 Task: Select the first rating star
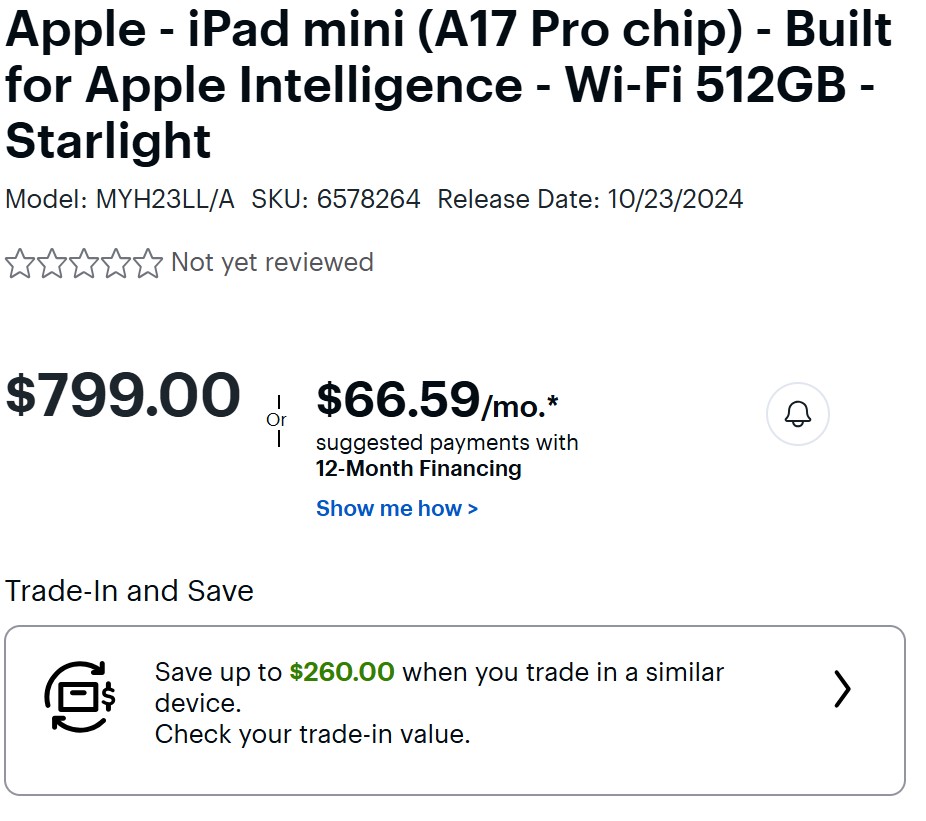pyautogui.click(x=20, y=264)
